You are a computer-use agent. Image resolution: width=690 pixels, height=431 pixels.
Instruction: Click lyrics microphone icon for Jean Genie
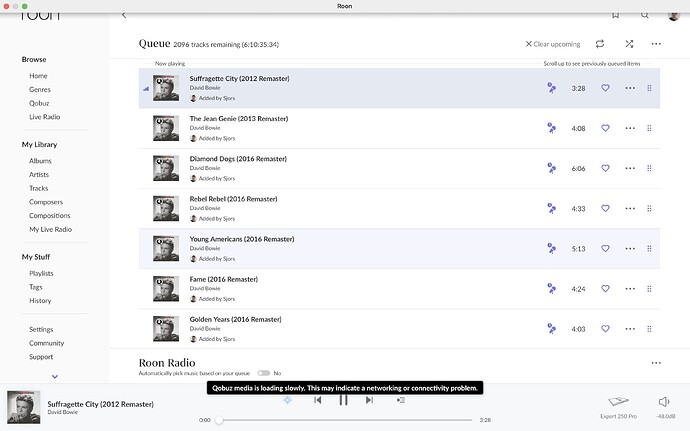pyautogui.click(x=551, y=128)
